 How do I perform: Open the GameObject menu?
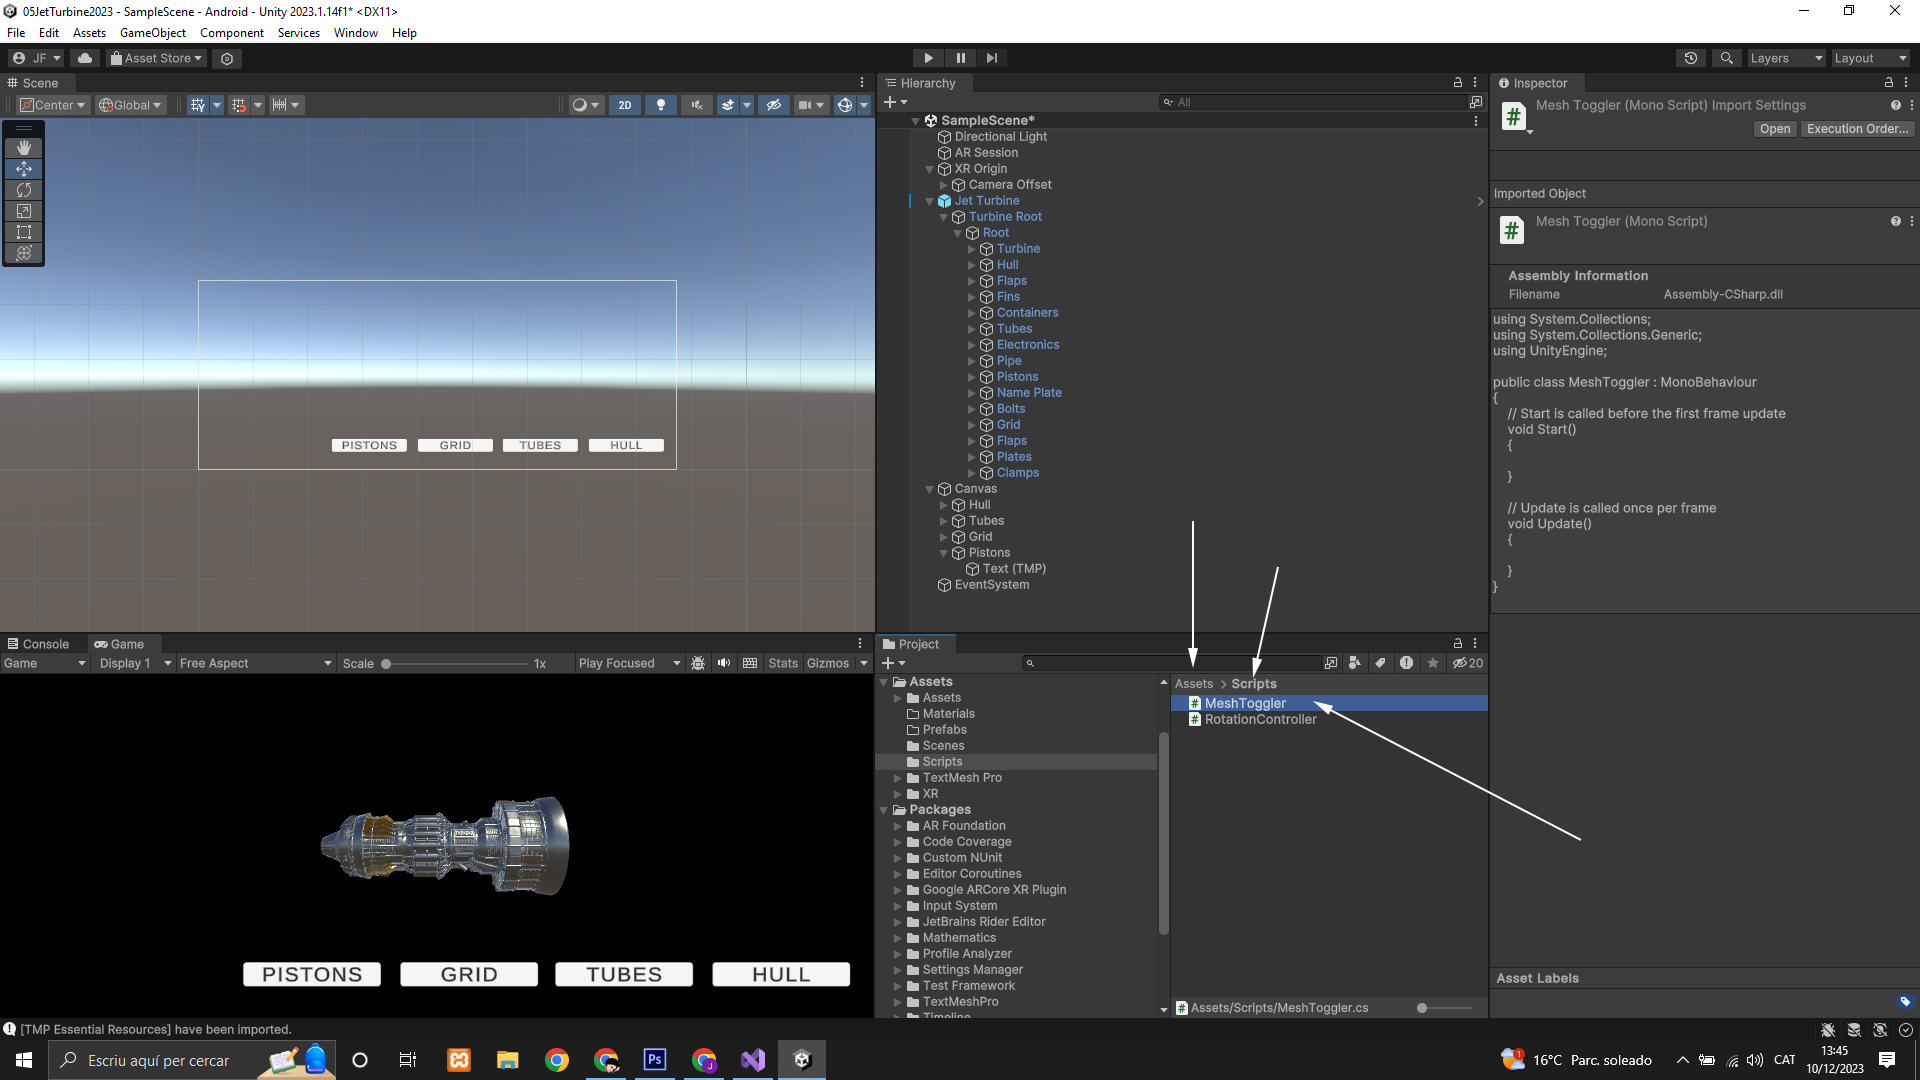pyautogui.click(x=152, y=33)
